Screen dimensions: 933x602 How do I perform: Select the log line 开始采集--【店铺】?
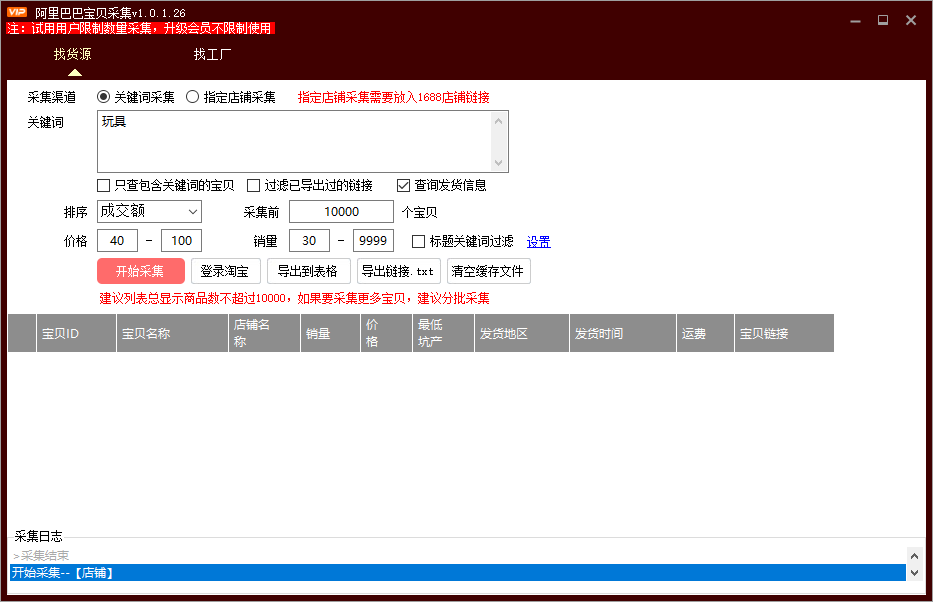458,573
